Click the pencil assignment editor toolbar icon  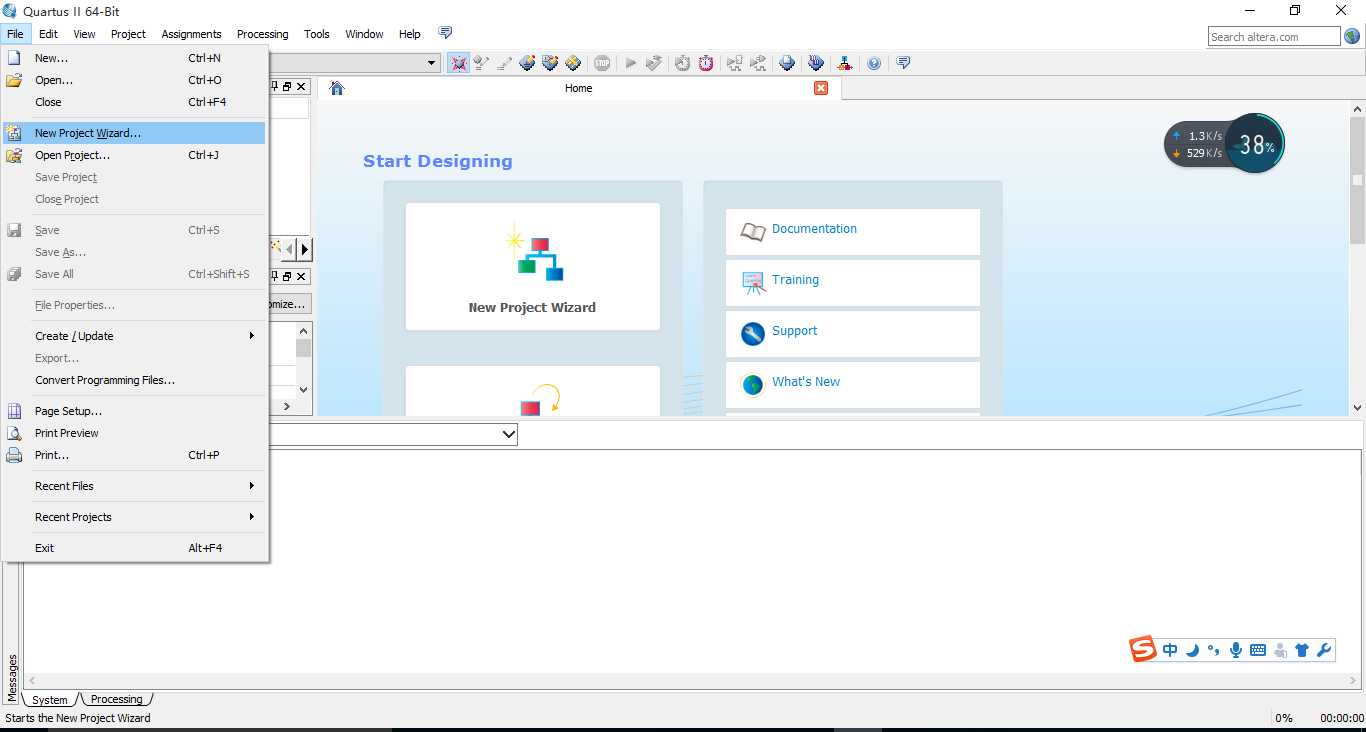coord(505,63)
